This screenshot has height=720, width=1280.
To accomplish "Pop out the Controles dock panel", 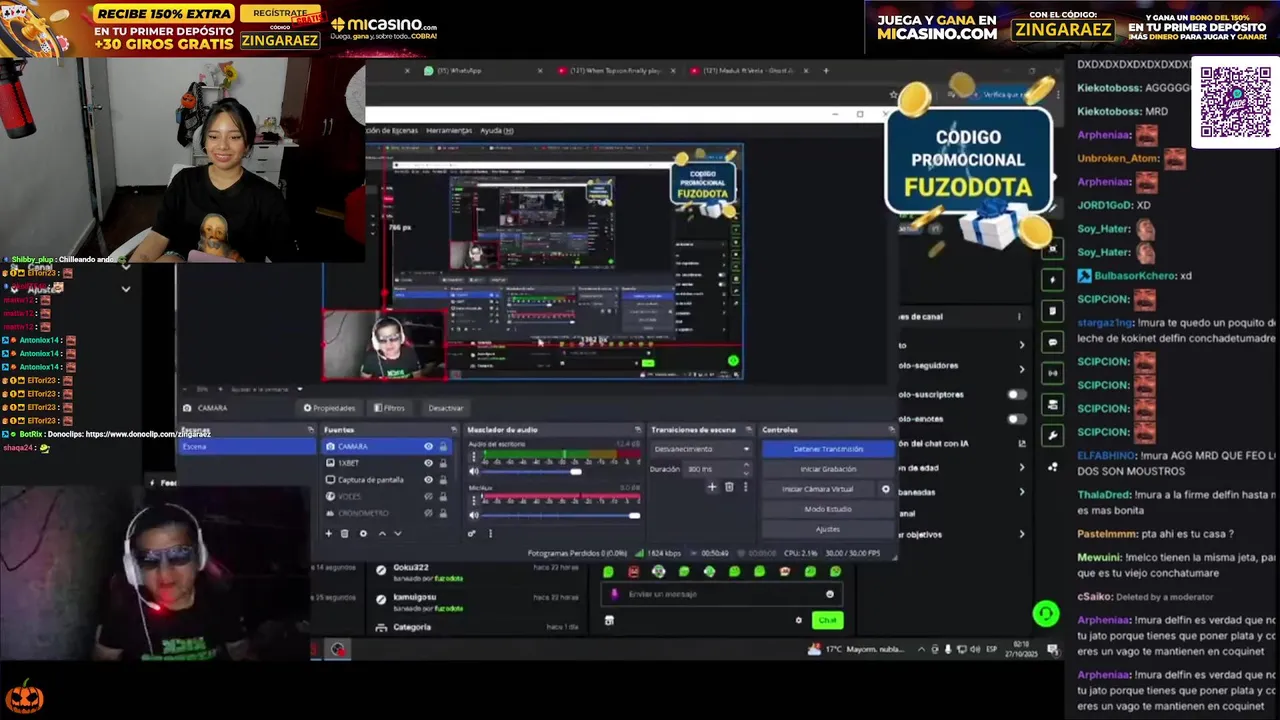I will pos(891,430).
